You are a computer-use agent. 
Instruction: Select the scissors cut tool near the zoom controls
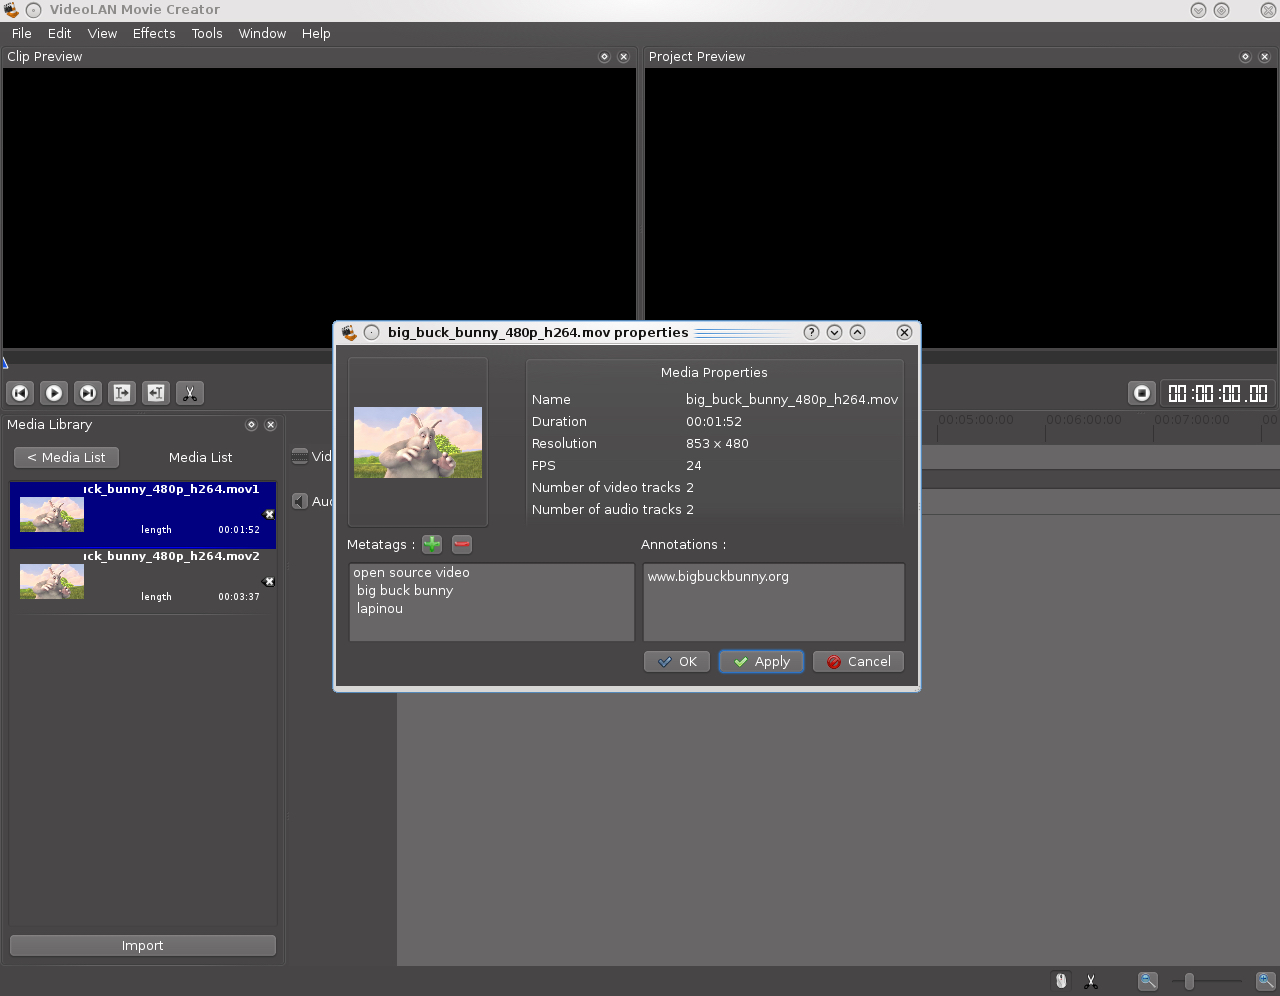tap(1090, 981)
